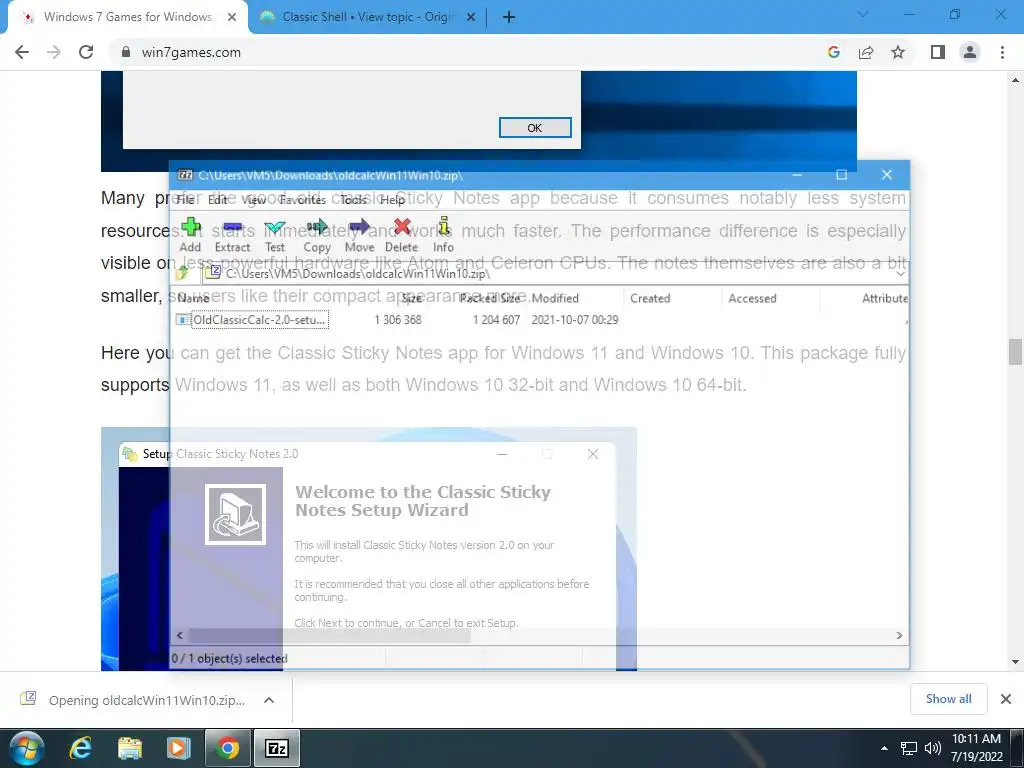Click the Google search icon in address bar
The width and height of the screenshot is (1024, 768).
(833, 52)
